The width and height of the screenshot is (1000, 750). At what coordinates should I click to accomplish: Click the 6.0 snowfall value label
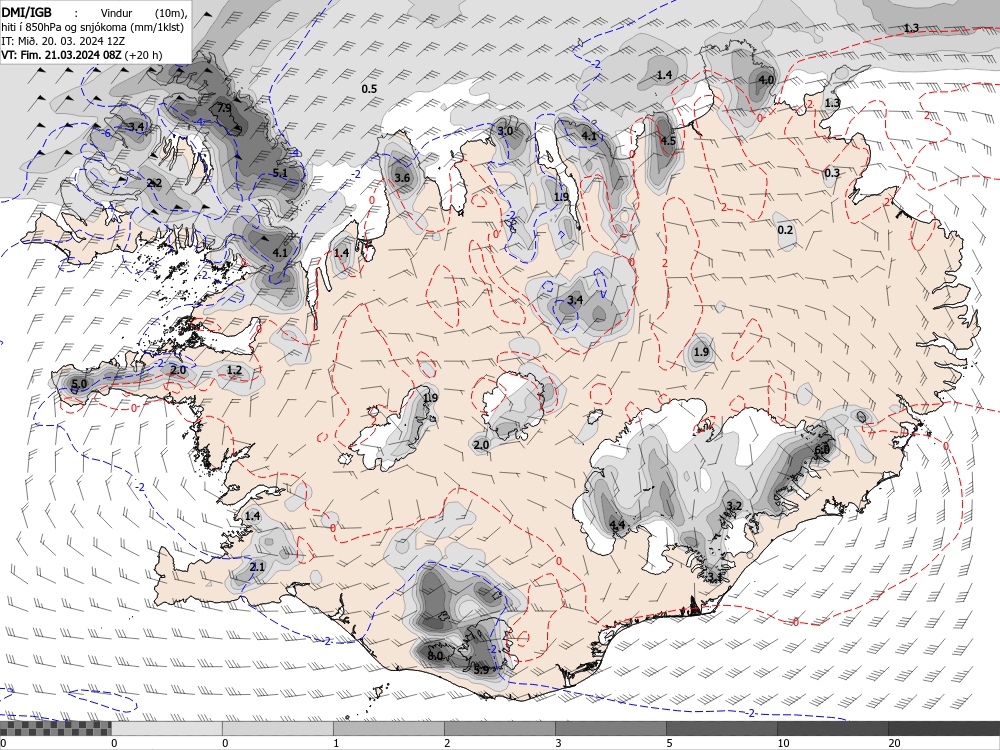coord(822,449)
